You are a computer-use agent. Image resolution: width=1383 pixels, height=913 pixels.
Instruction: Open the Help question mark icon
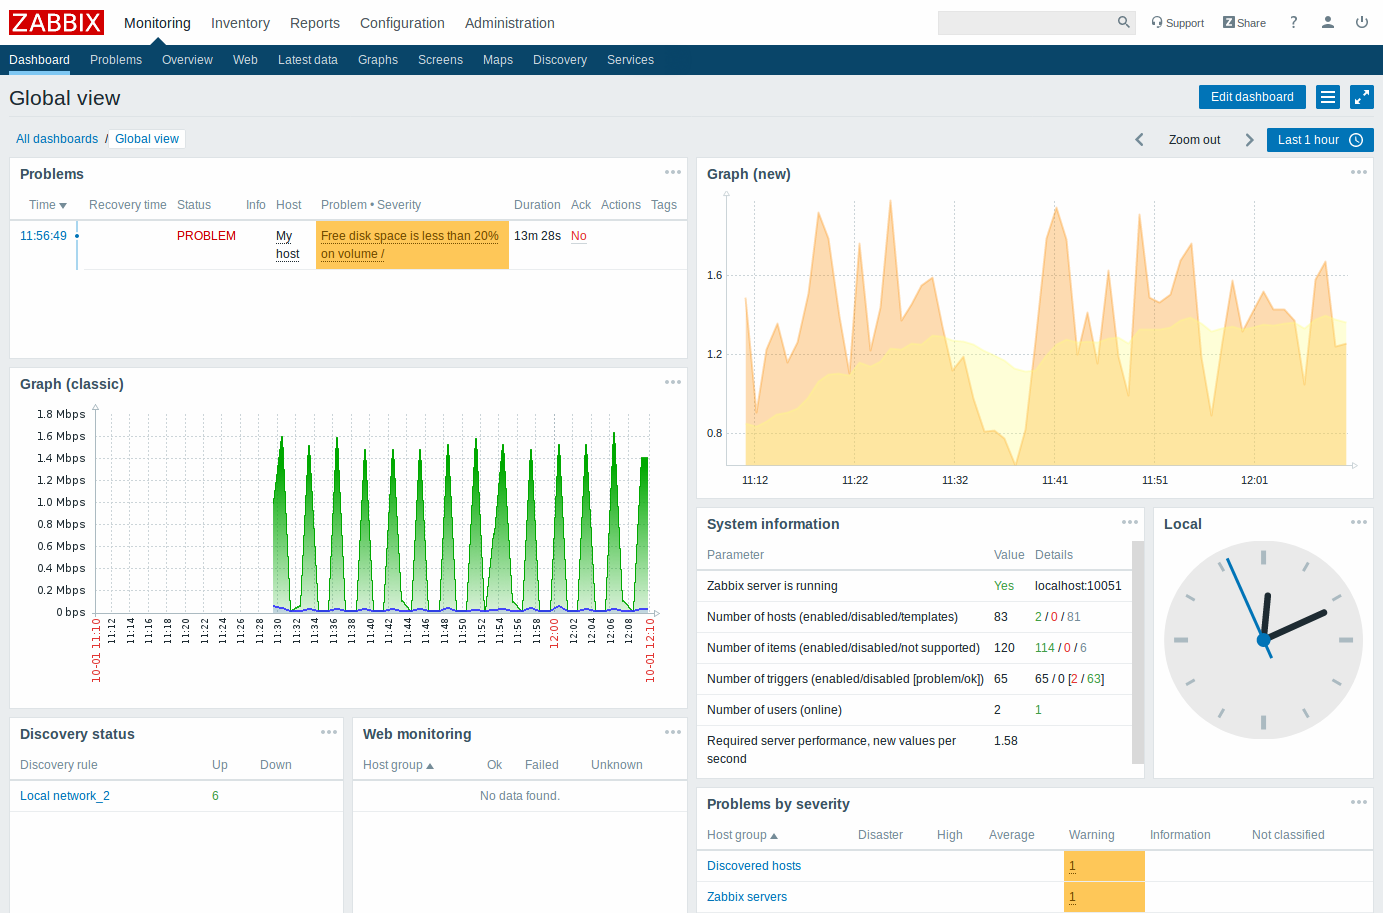pos(1293,22)
